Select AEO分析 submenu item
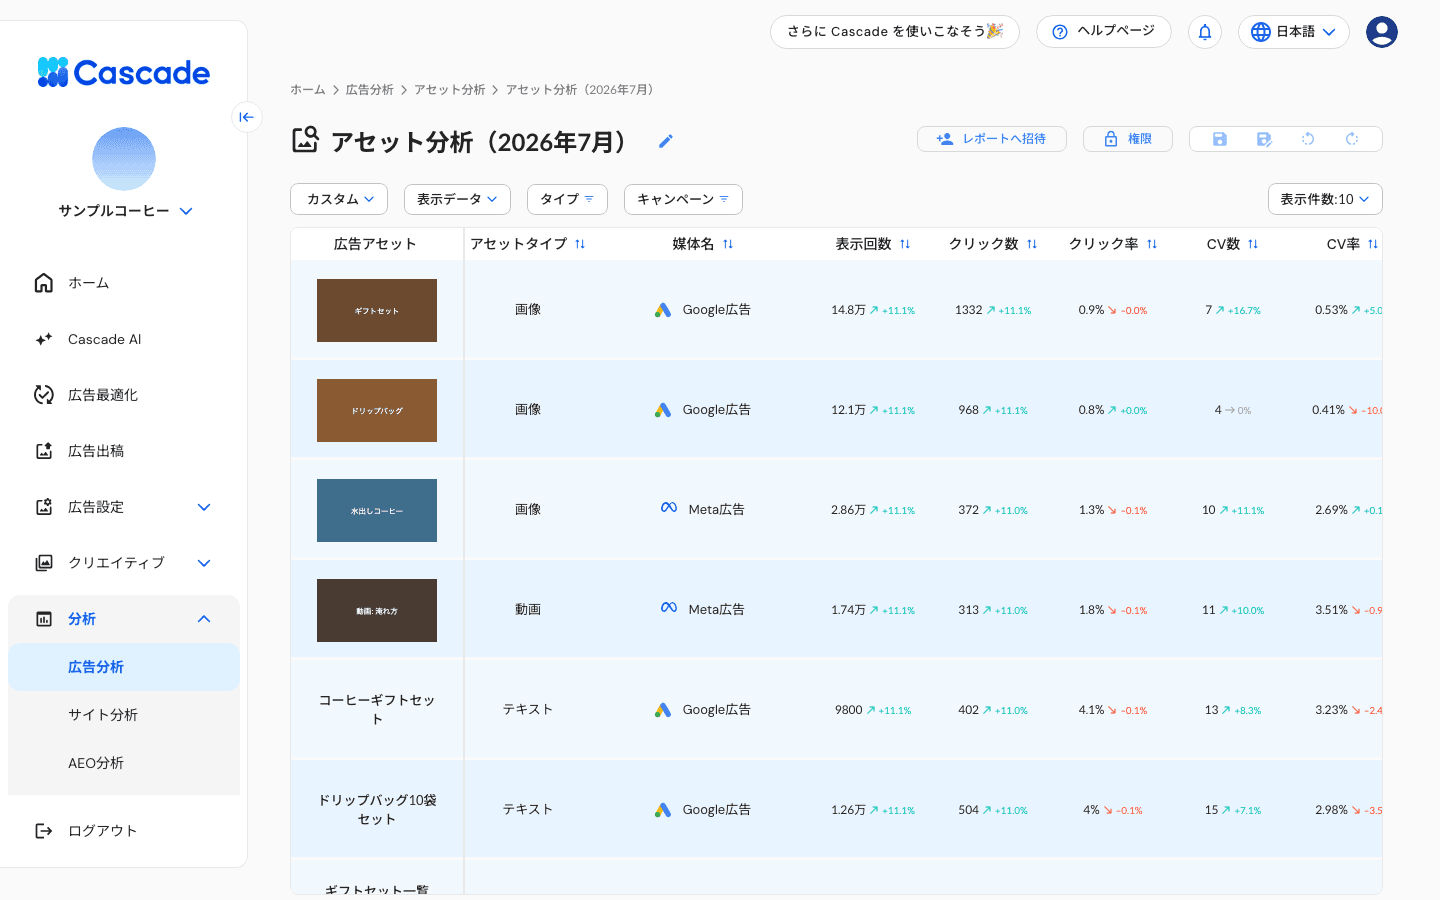Viewport: 1440px width, 900px height. tap(124, 763)
